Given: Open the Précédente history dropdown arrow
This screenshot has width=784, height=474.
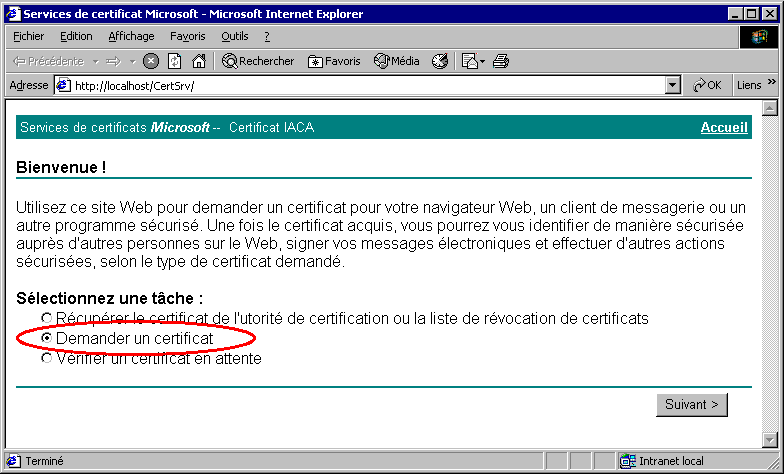Looking at the screenshot, I should point(96,62).
